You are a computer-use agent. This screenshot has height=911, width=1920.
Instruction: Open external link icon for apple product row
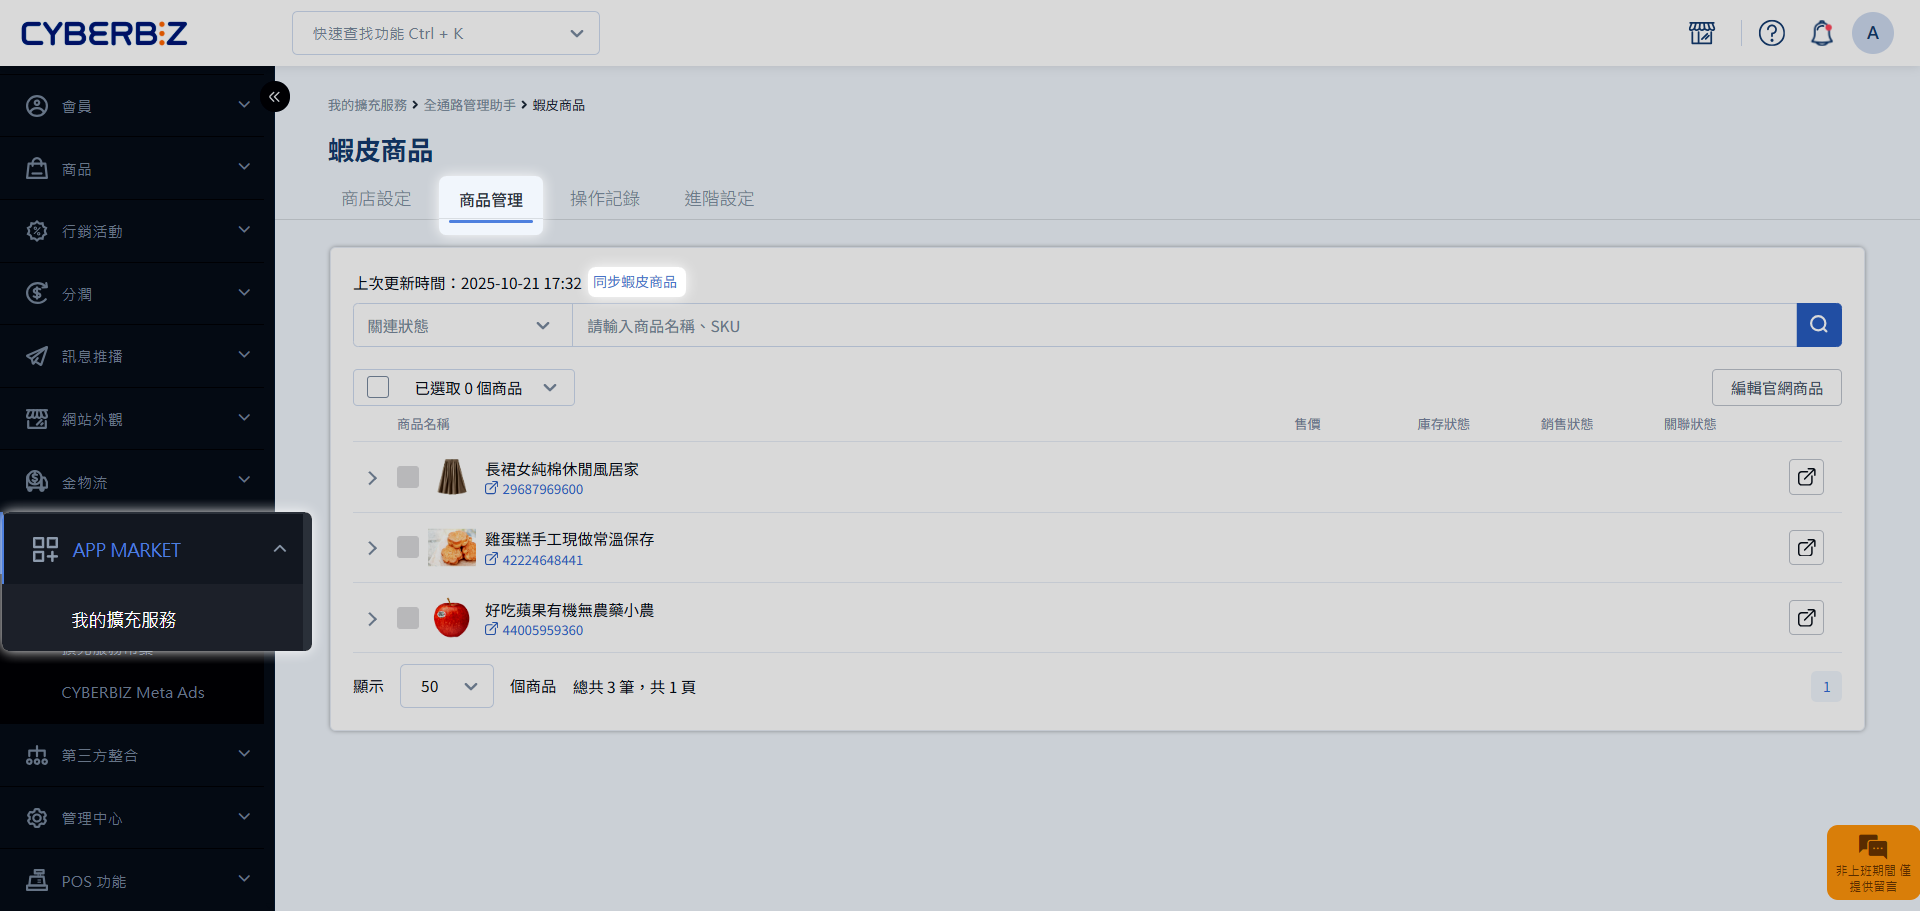[1805, 618]
